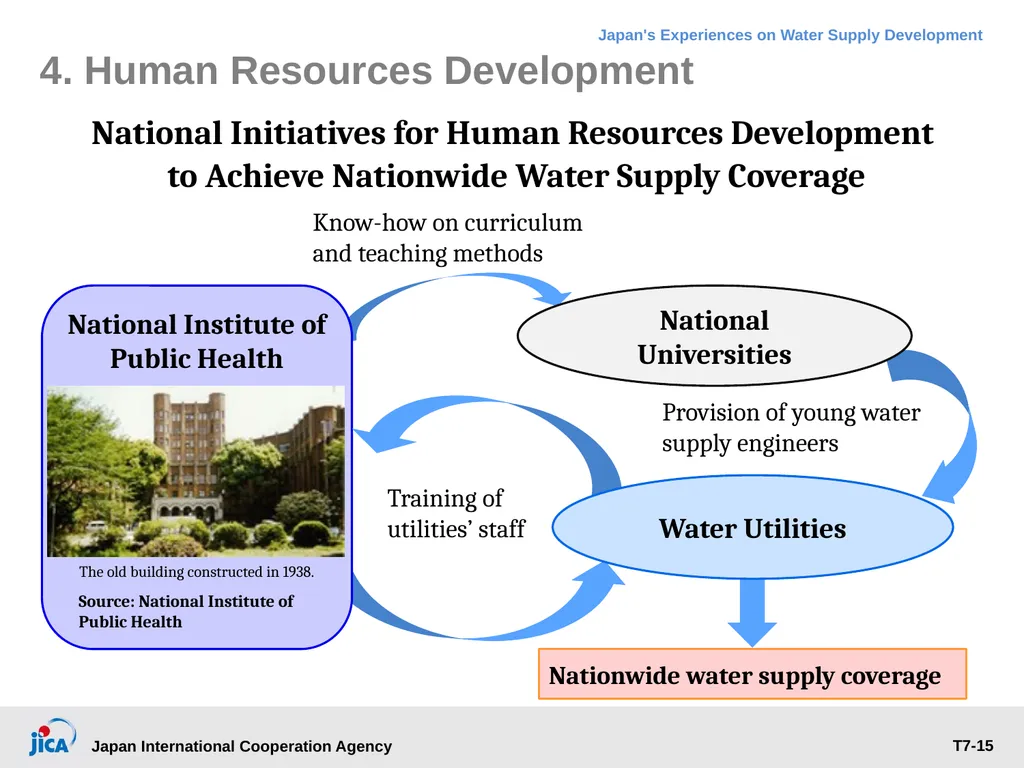Click the "Japan's Experiences on Water Supply Development" header

(x=790, y=35)
